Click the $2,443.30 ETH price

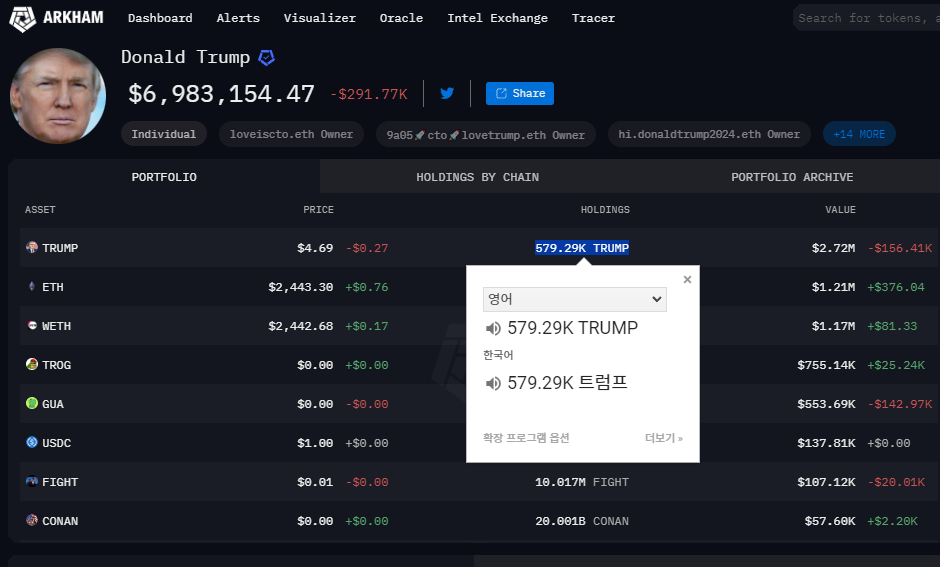point(300,287)
